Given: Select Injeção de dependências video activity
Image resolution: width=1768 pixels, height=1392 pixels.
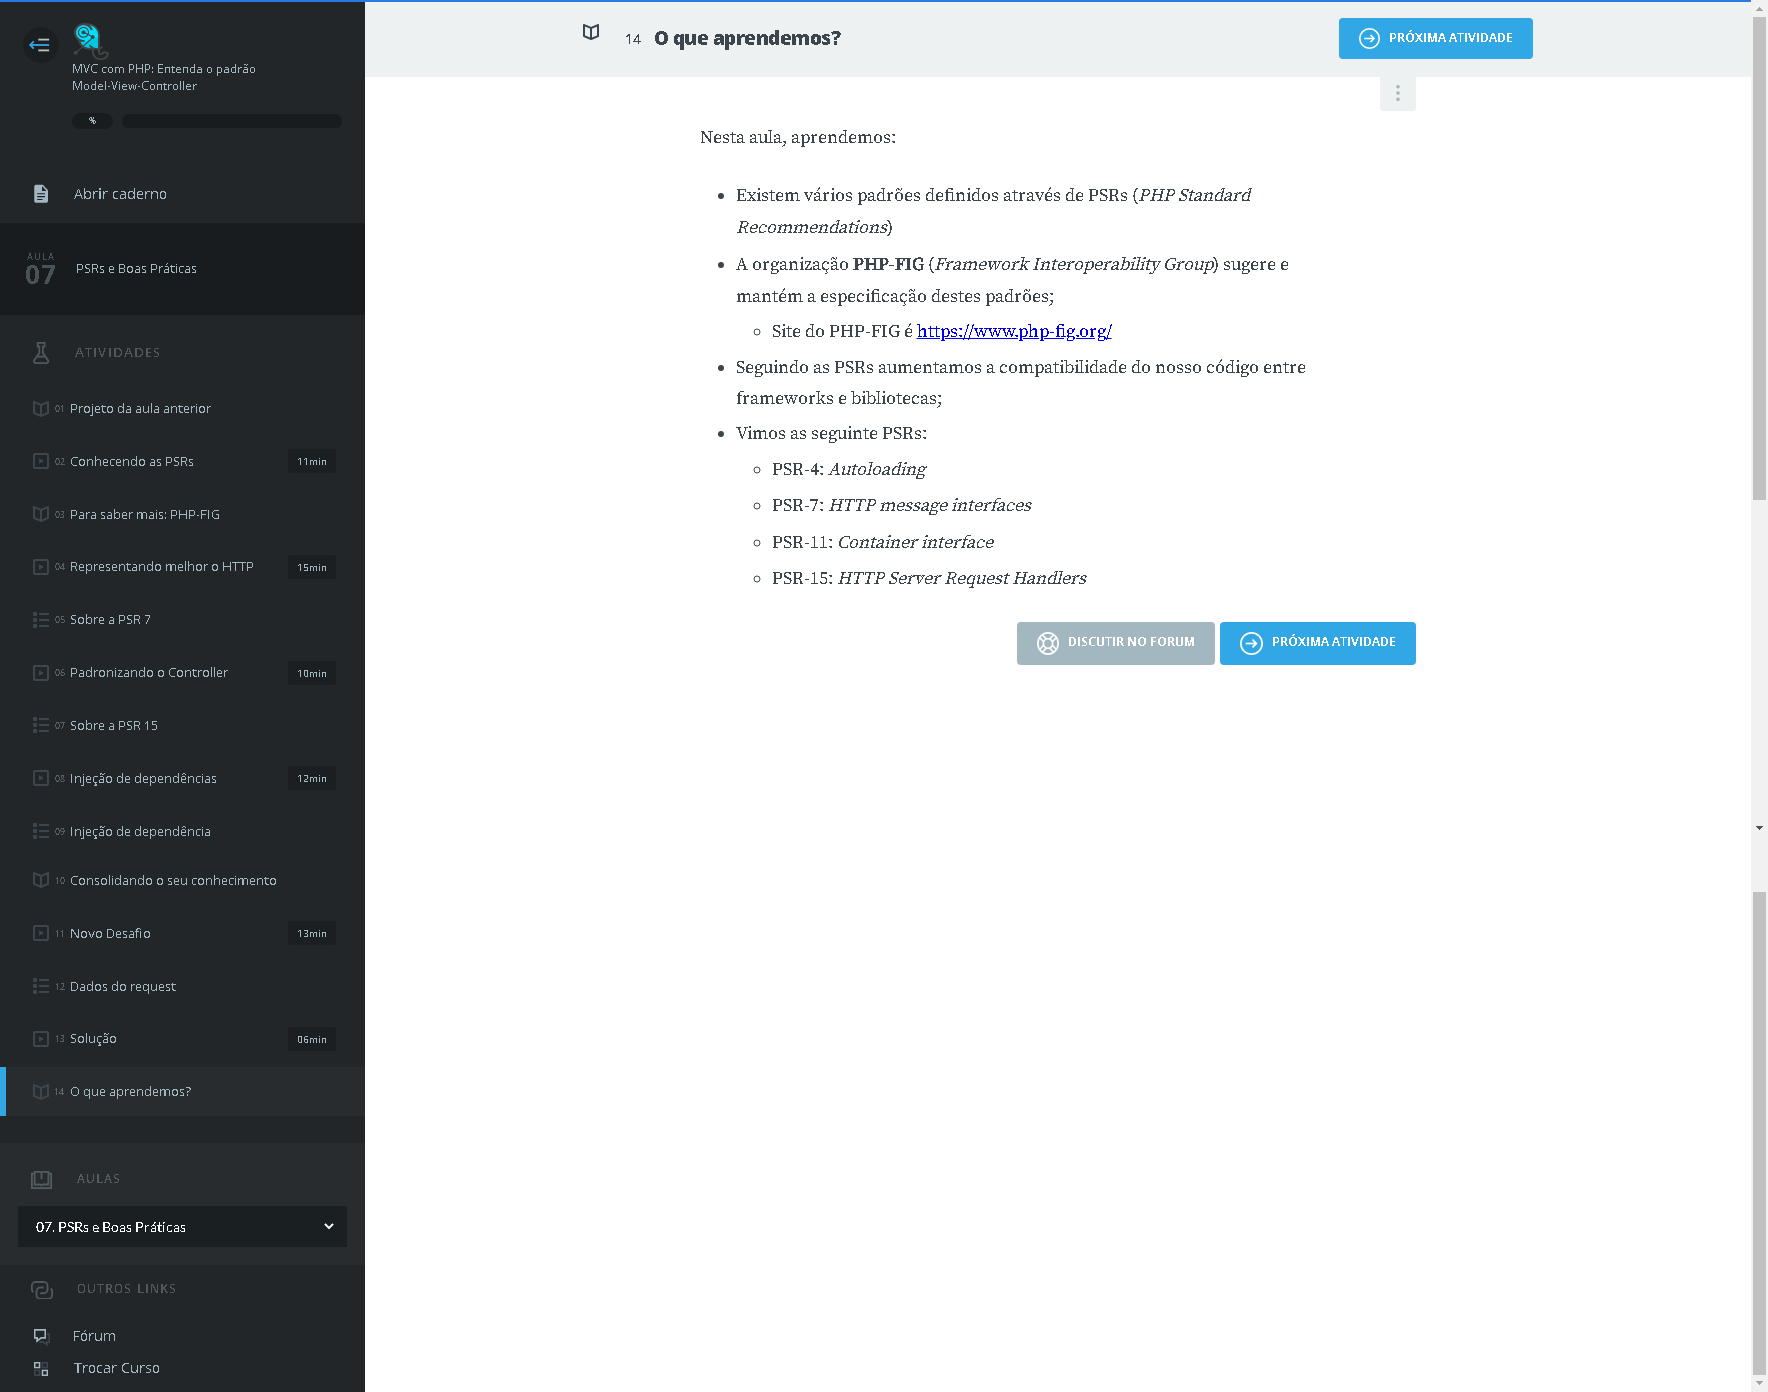Looking at the screenshot, I should (x=143, y=779).
